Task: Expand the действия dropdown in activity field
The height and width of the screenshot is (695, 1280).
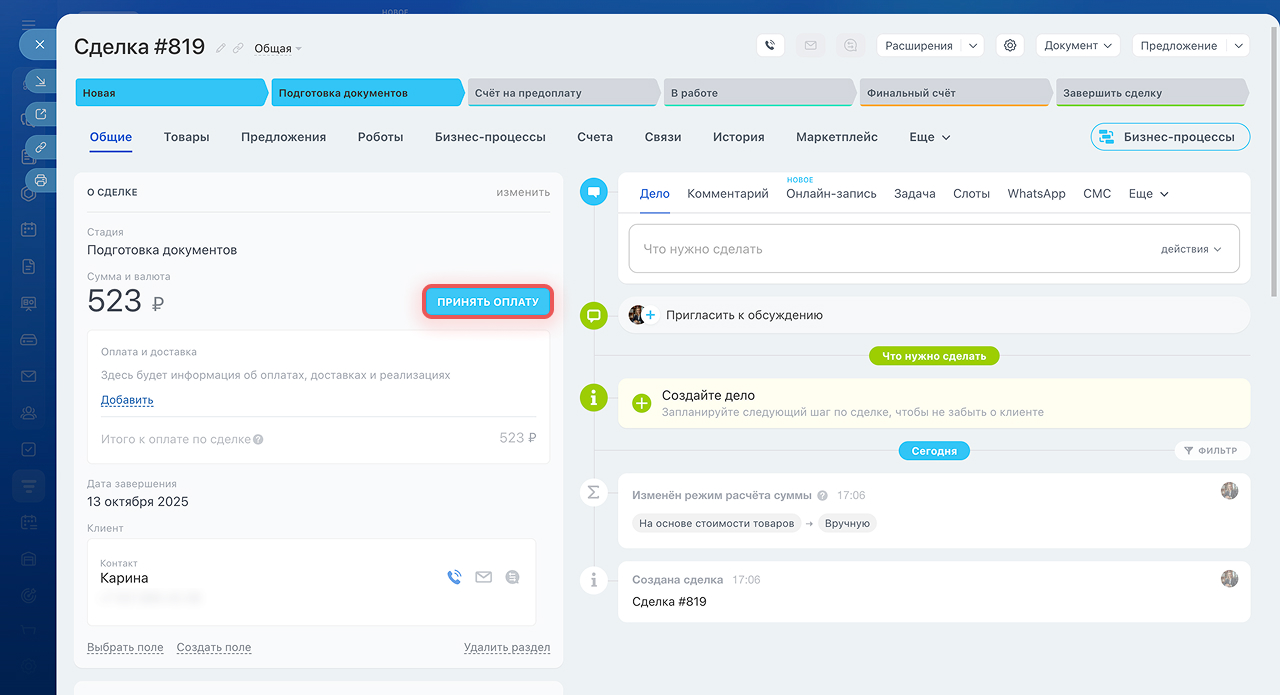Action: pyautogui.click(x=1191, y=249)
